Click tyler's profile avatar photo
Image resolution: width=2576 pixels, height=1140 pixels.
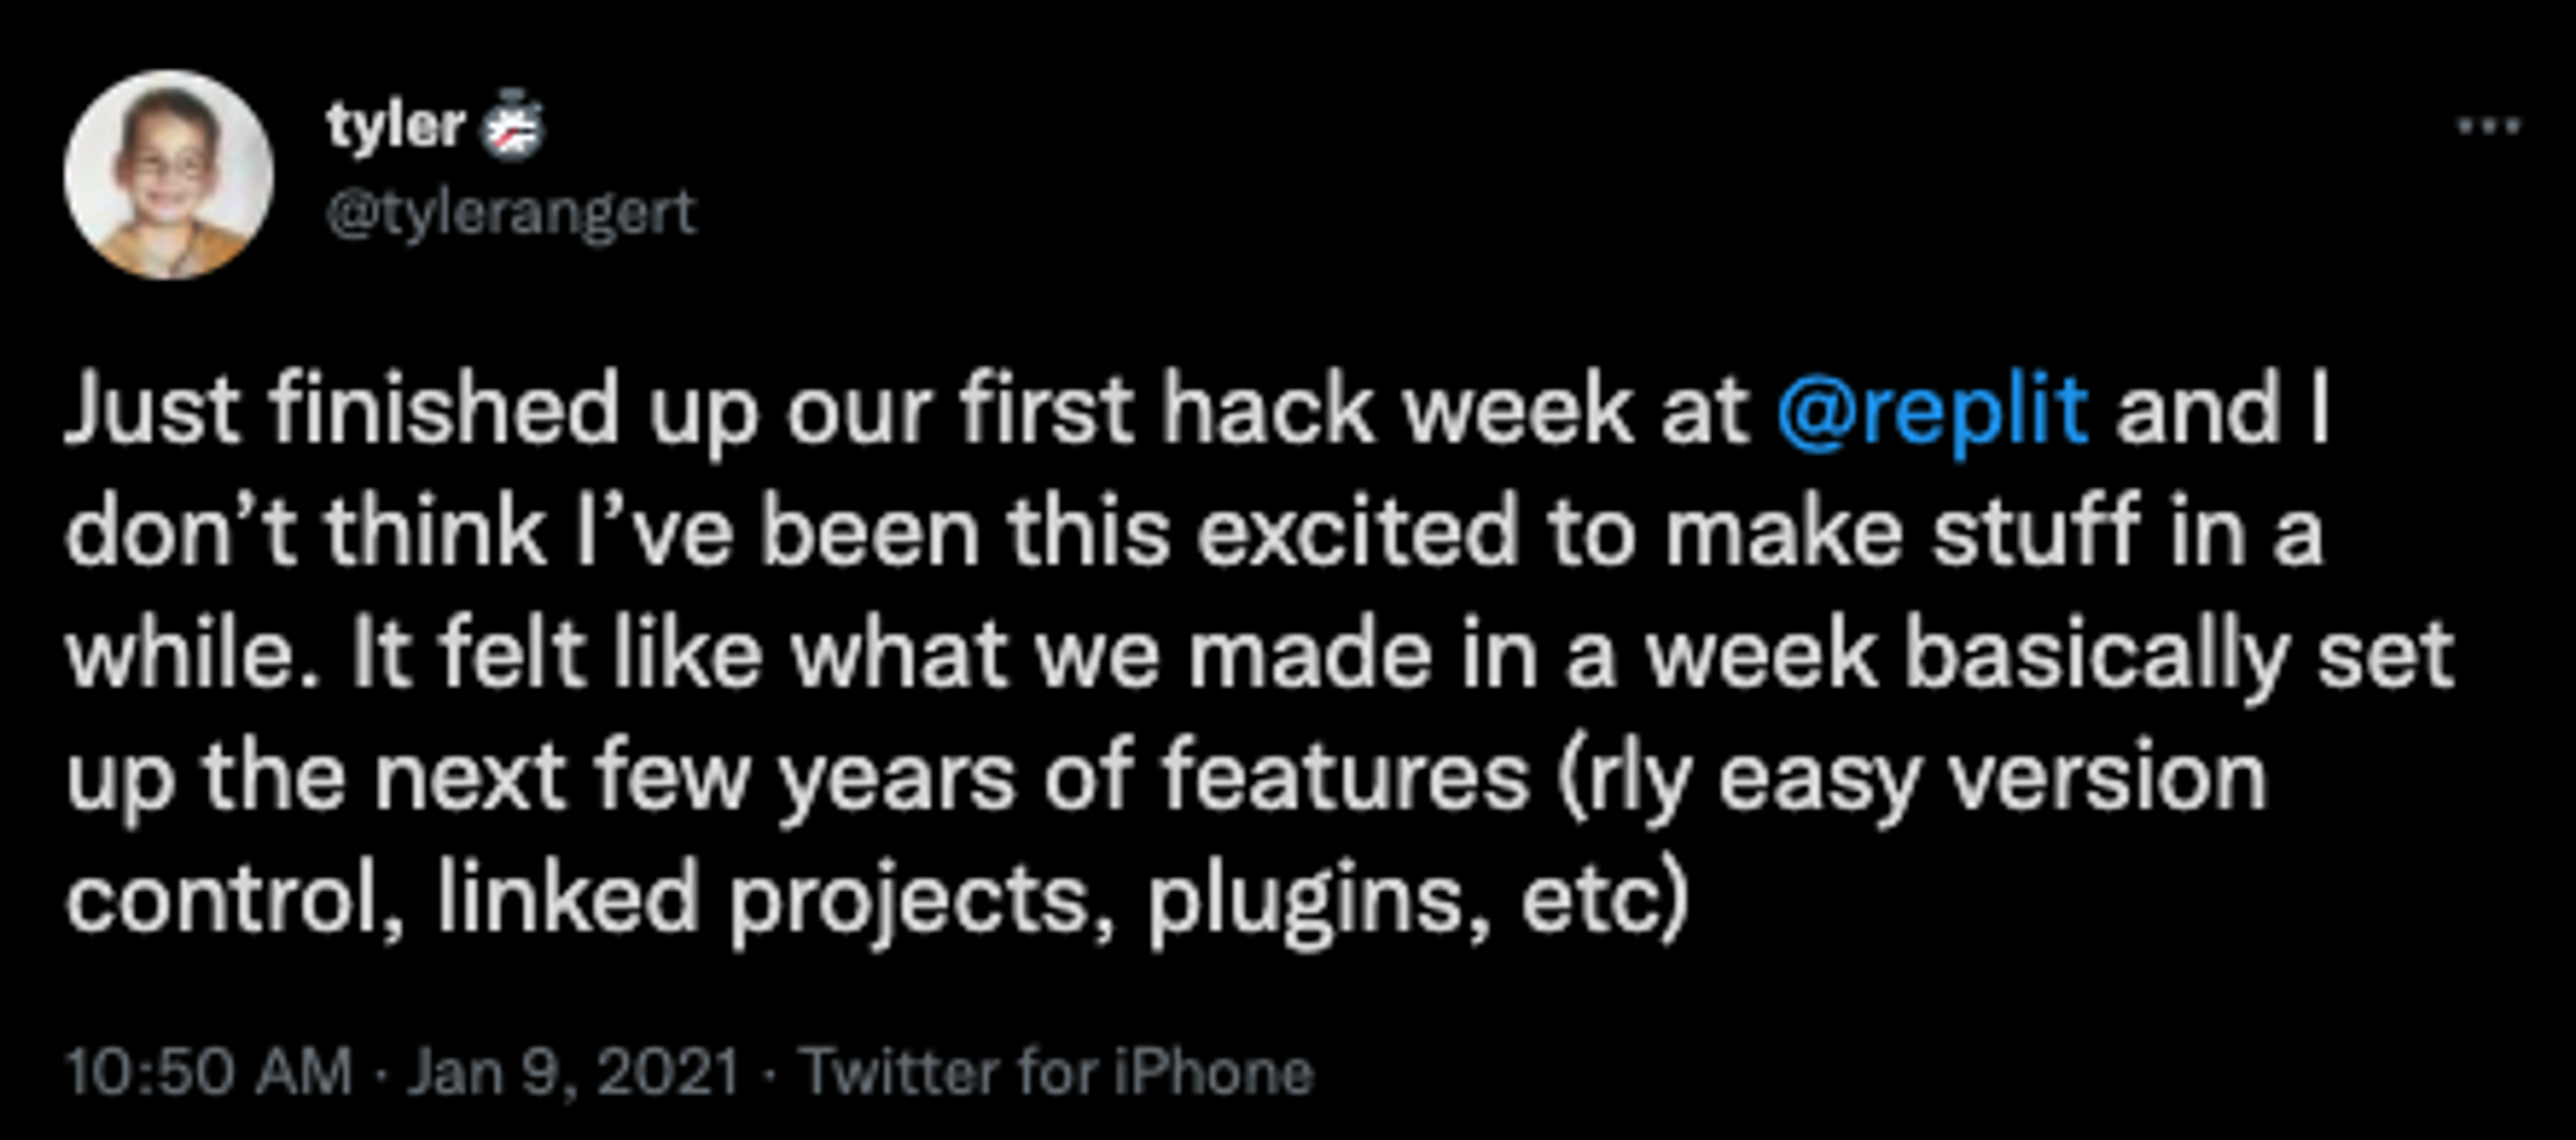[169, 174]
